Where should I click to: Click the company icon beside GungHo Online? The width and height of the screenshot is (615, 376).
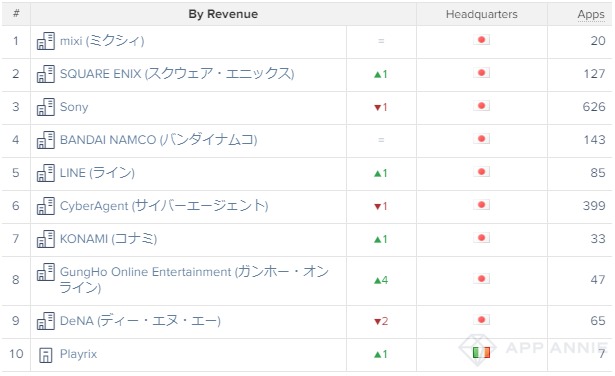tap(45, 272)
